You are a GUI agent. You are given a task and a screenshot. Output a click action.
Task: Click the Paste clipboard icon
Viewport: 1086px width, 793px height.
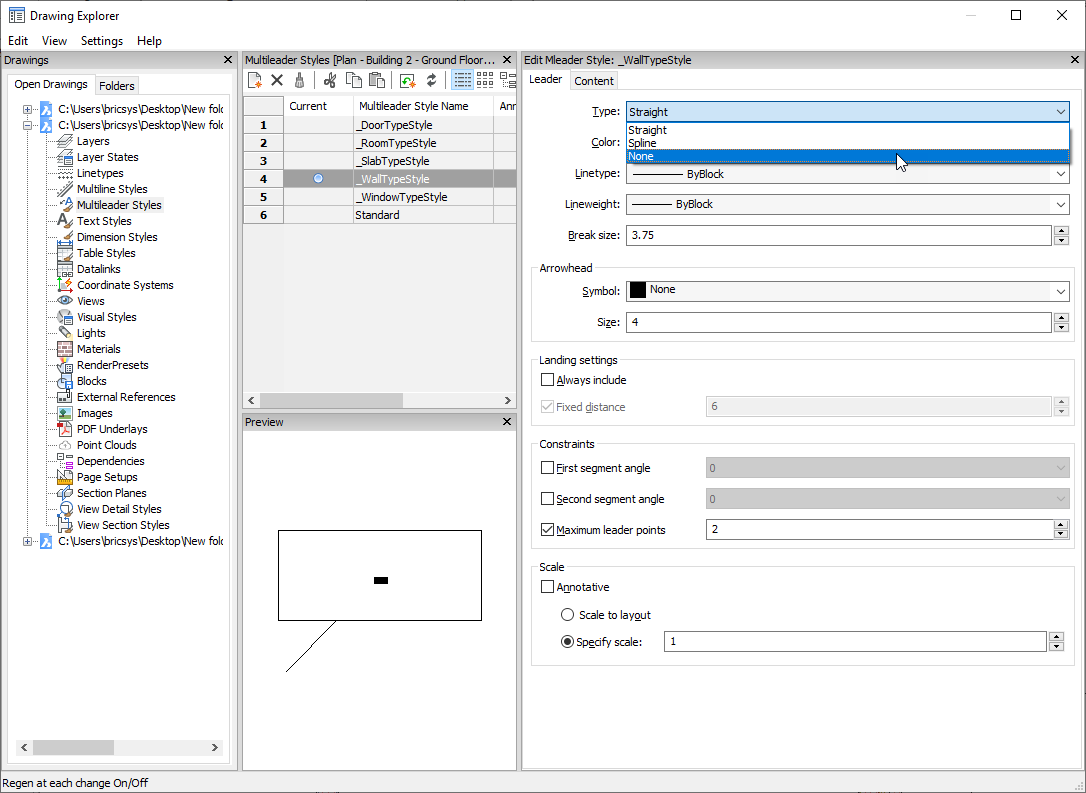click(x=376, y=80)
